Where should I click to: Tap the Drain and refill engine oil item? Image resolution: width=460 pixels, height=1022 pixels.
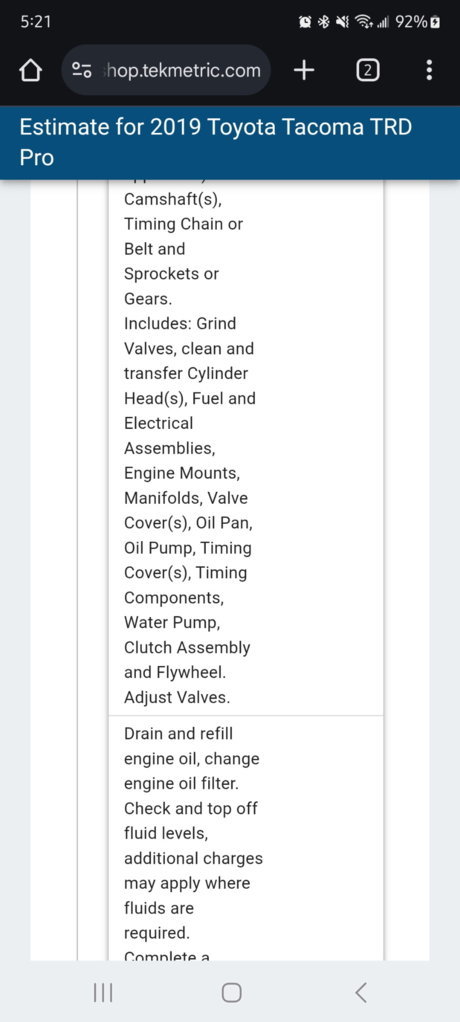(x=194, y=746)
